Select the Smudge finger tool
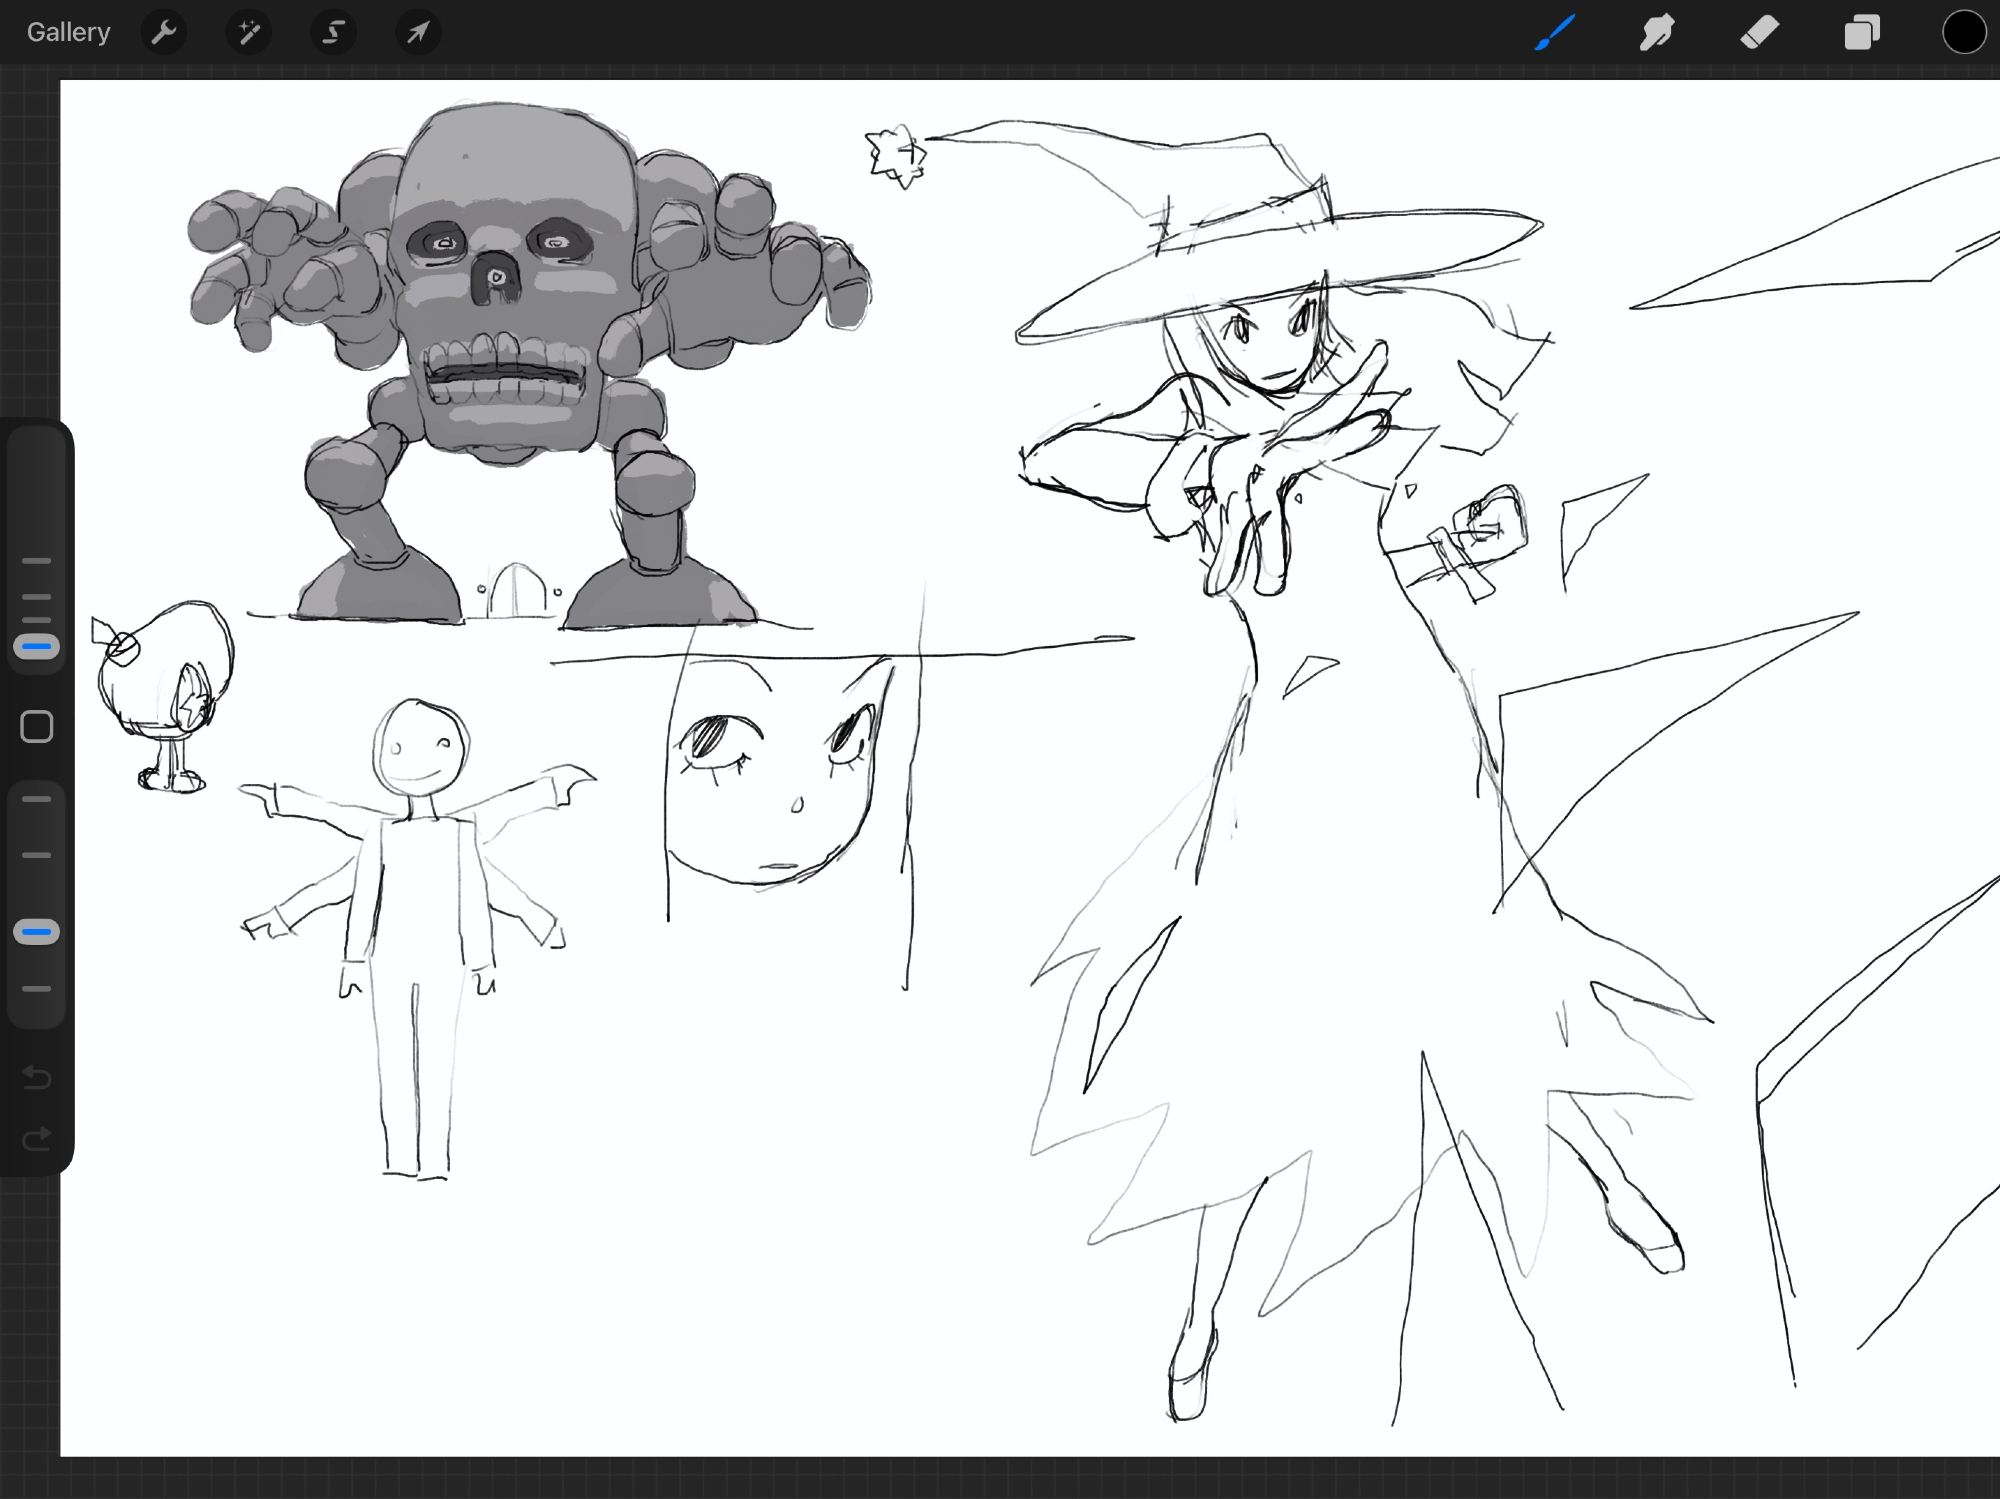Screen dimensions: 2000x1499 coord(1657,33)
